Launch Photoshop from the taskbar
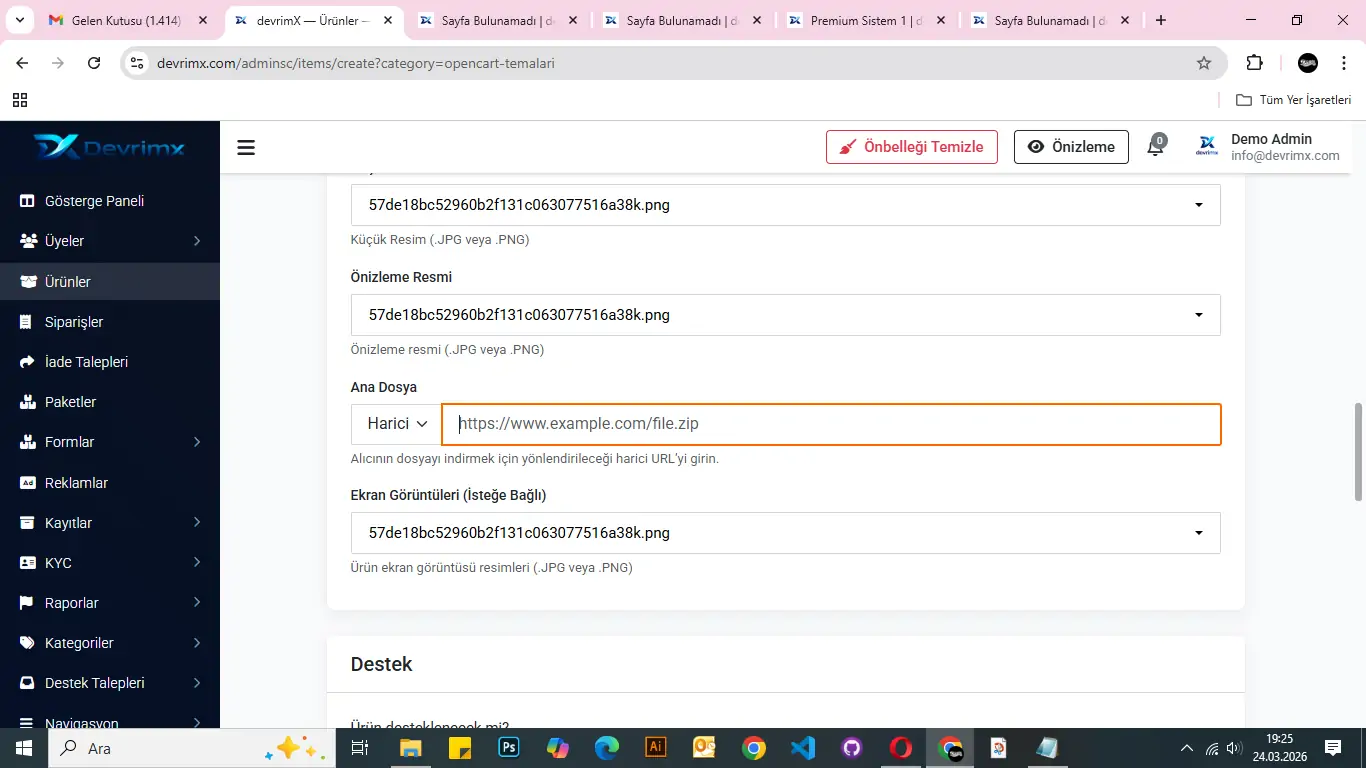 tap(509, 748)
